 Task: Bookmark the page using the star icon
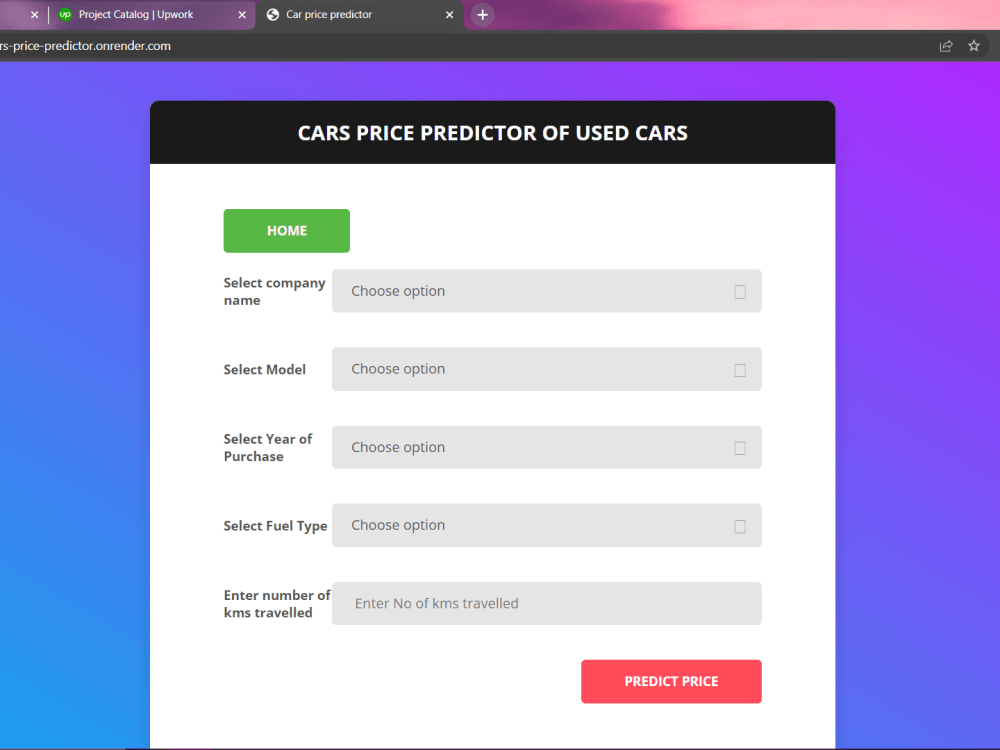point(974,45)
